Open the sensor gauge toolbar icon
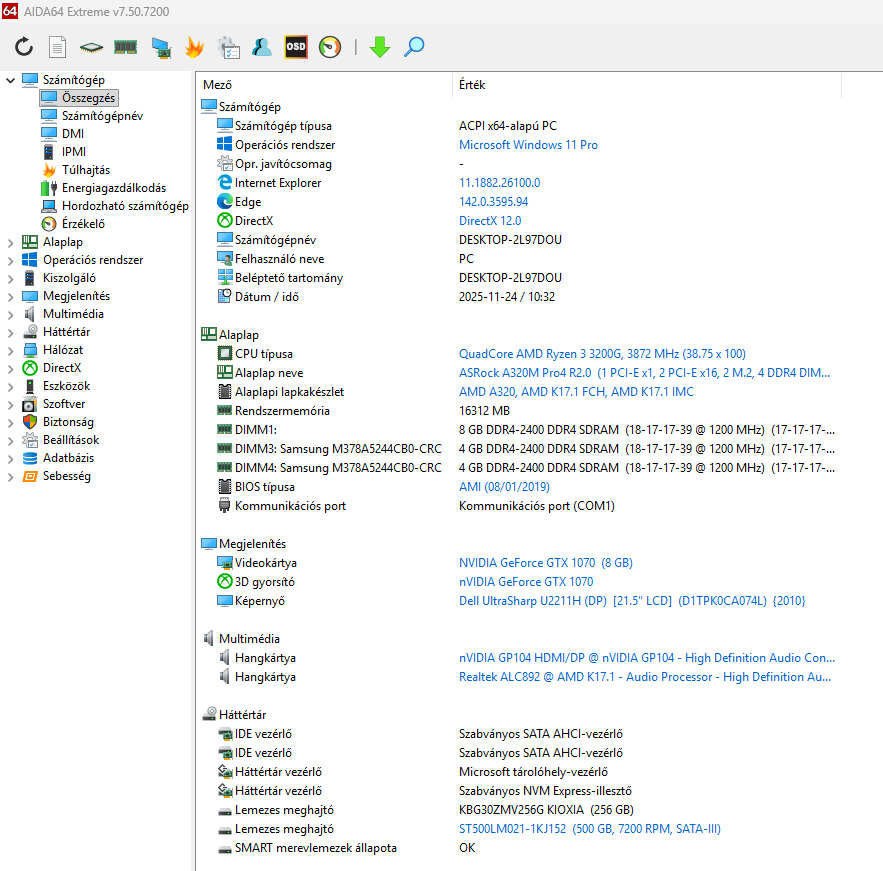The width and height of the screenshot is (883, 871). (330, 47)
